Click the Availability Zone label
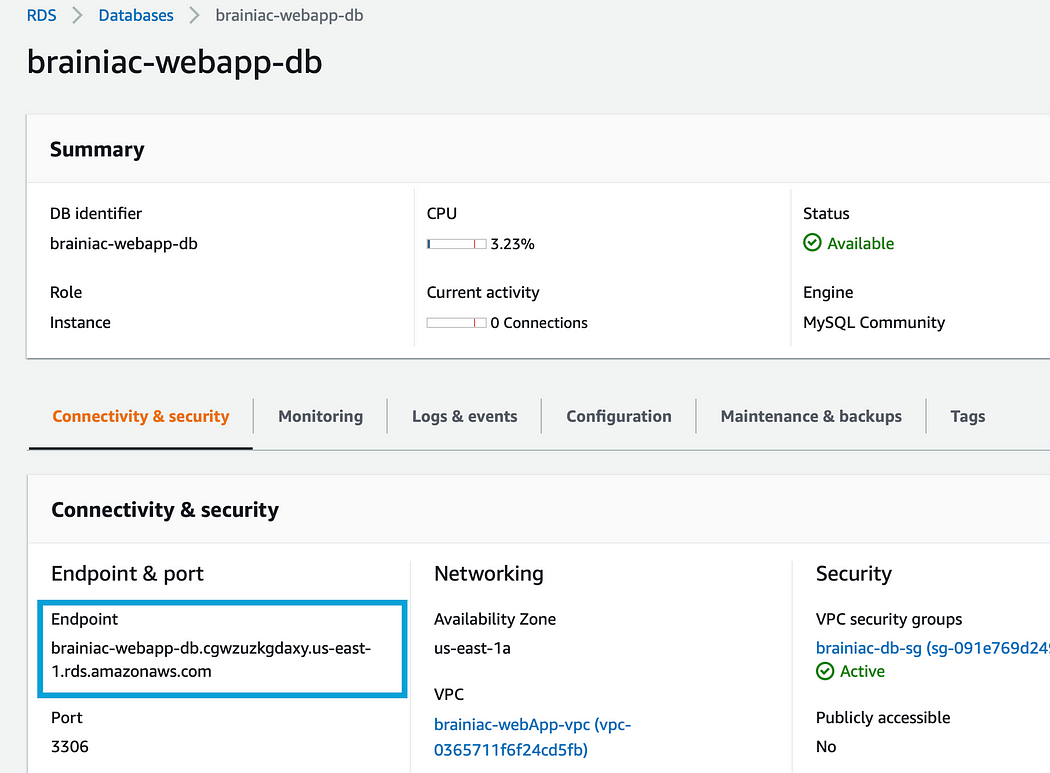1050x773 pixels. click(495, 619)
